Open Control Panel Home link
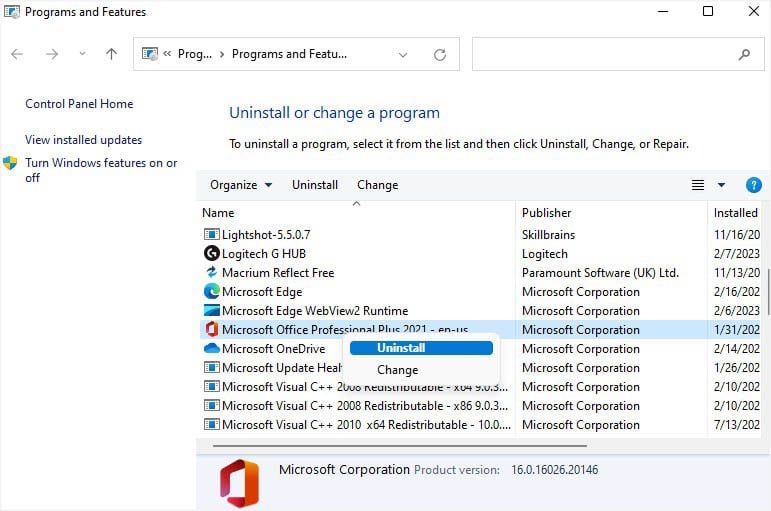Viewport: 771px width, 511px height. (x=79, y=104)
